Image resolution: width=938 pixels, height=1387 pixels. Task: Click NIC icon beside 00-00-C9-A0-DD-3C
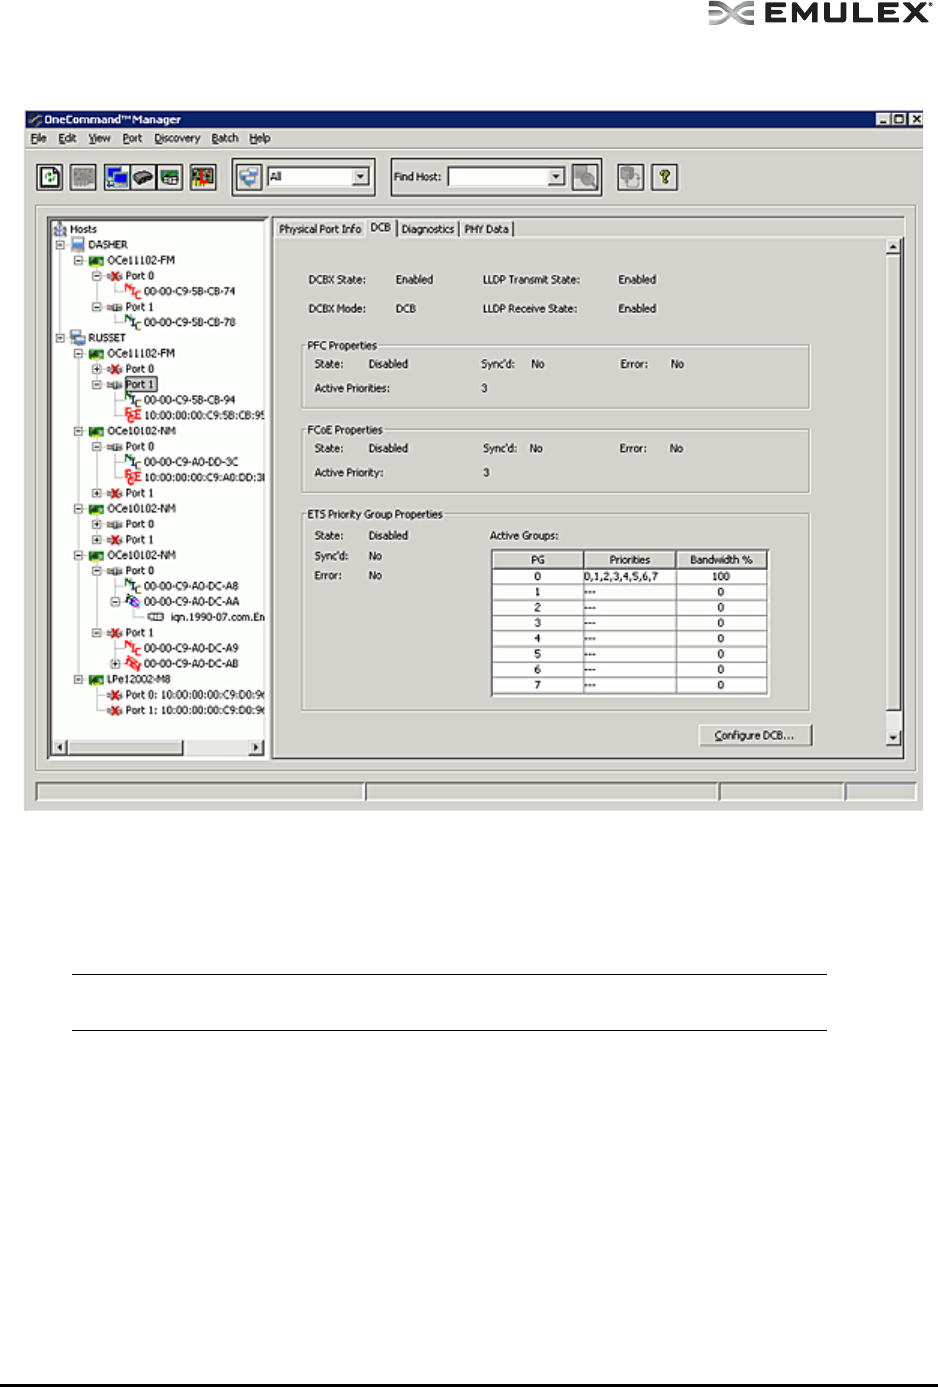(x=133, y=462)
